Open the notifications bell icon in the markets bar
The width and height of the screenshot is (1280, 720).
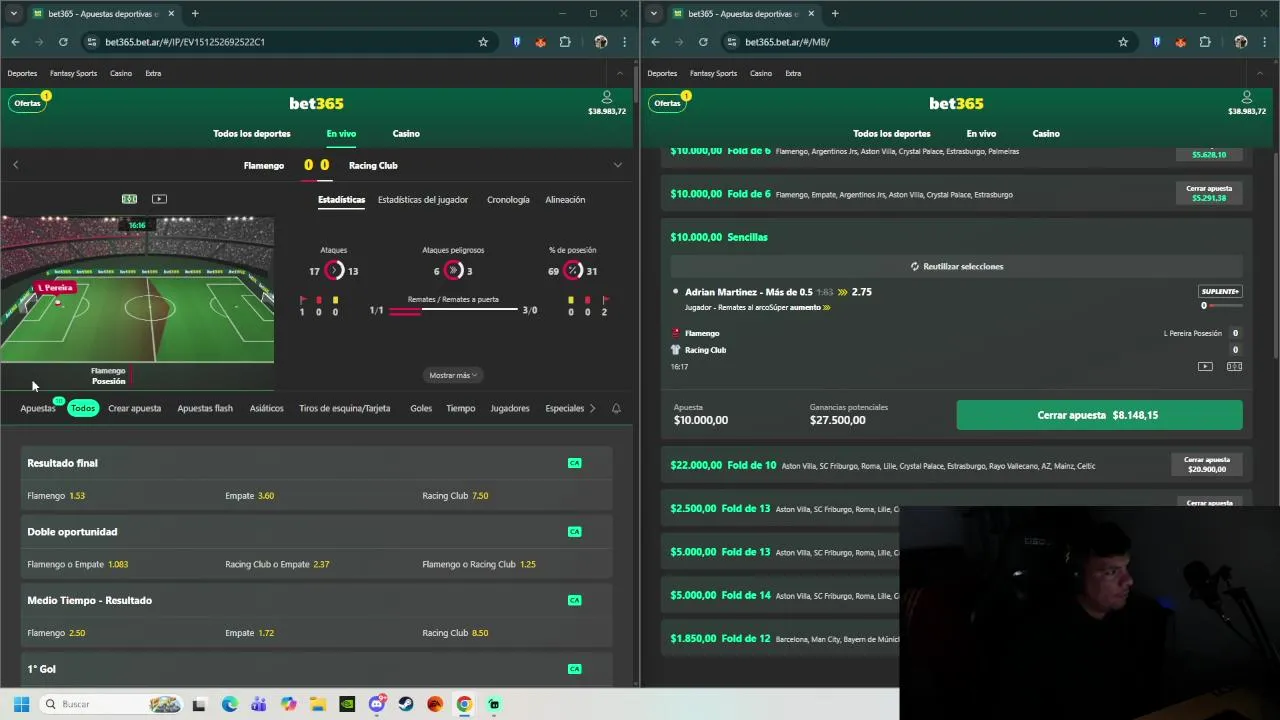pos(616,408)
